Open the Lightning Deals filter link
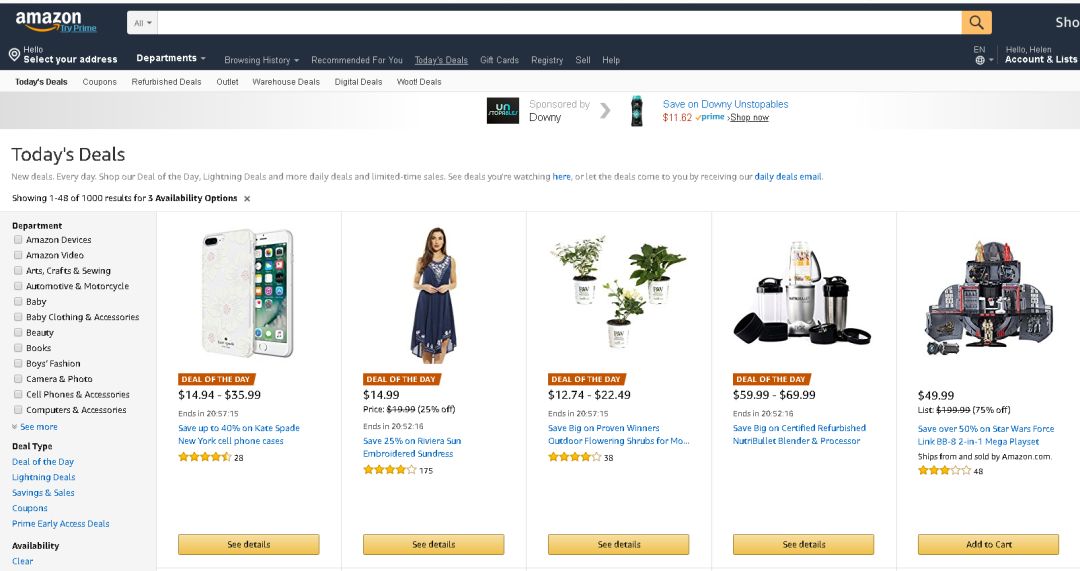The height and width of the screenshot is (571, 1080). tap(43, 477)
